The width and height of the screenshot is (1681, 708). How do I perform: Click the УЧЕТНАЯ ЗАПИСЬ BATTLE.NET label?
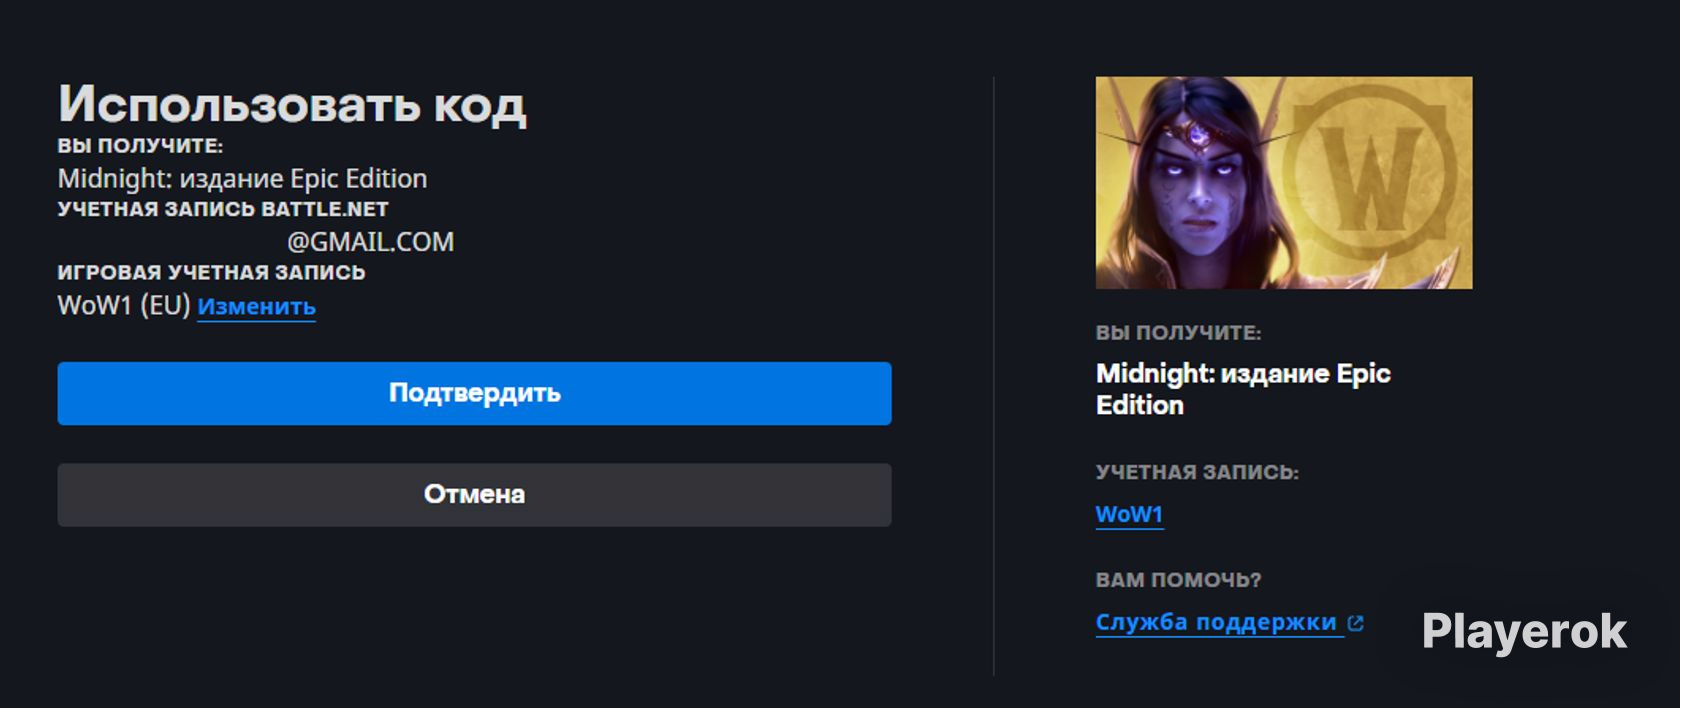(222, 210)
